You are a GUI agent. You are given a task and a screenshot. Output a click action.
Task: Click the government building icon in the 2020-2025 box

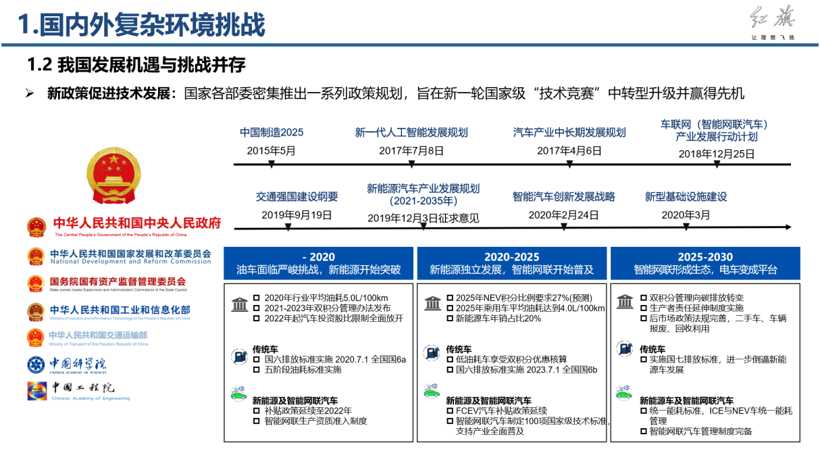432,303
